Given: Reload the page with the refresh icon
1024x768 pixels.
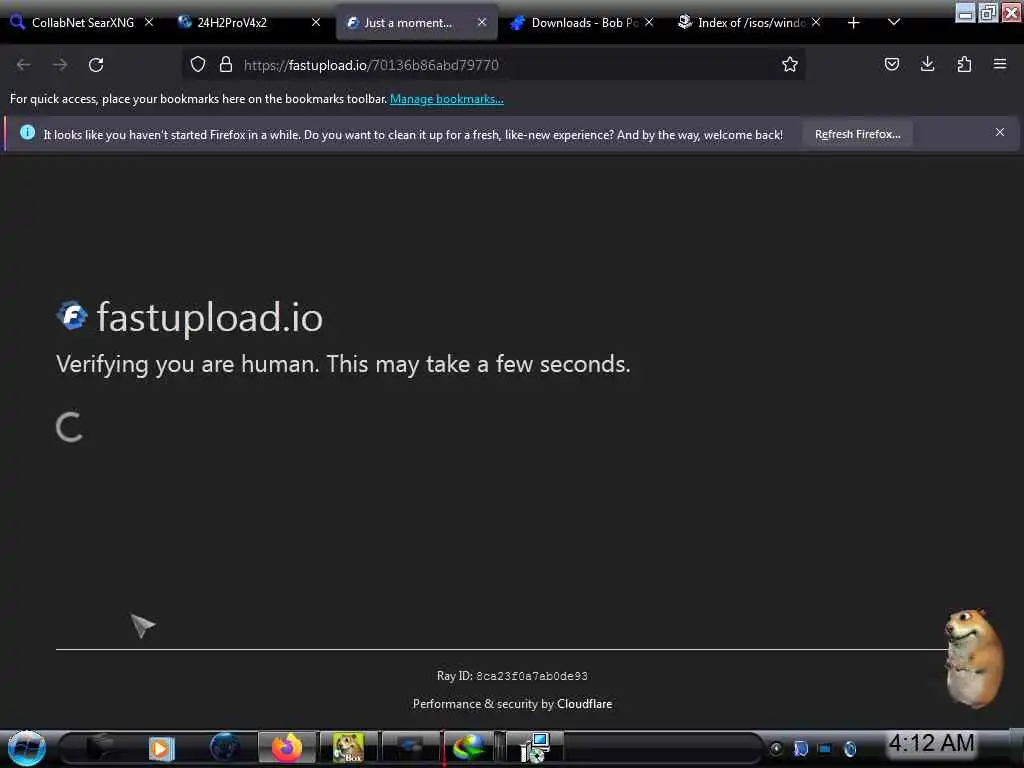Looking at the screenshot, I should click(x=96, y=65).
